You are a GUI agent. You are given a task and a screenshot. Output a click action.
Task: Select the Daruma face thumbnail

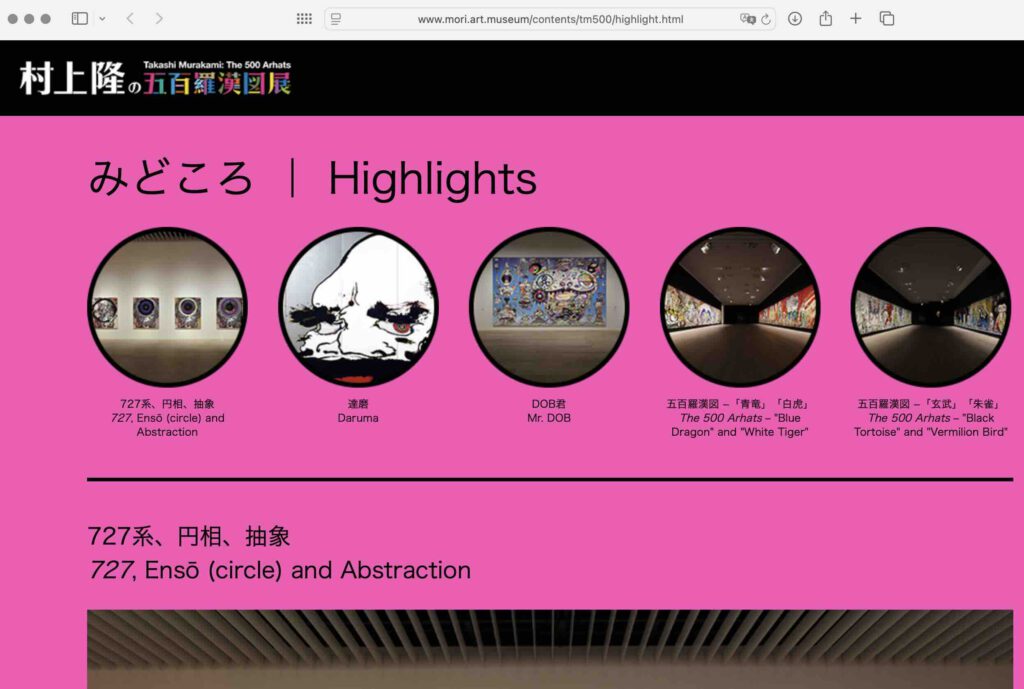coord(358,307)
